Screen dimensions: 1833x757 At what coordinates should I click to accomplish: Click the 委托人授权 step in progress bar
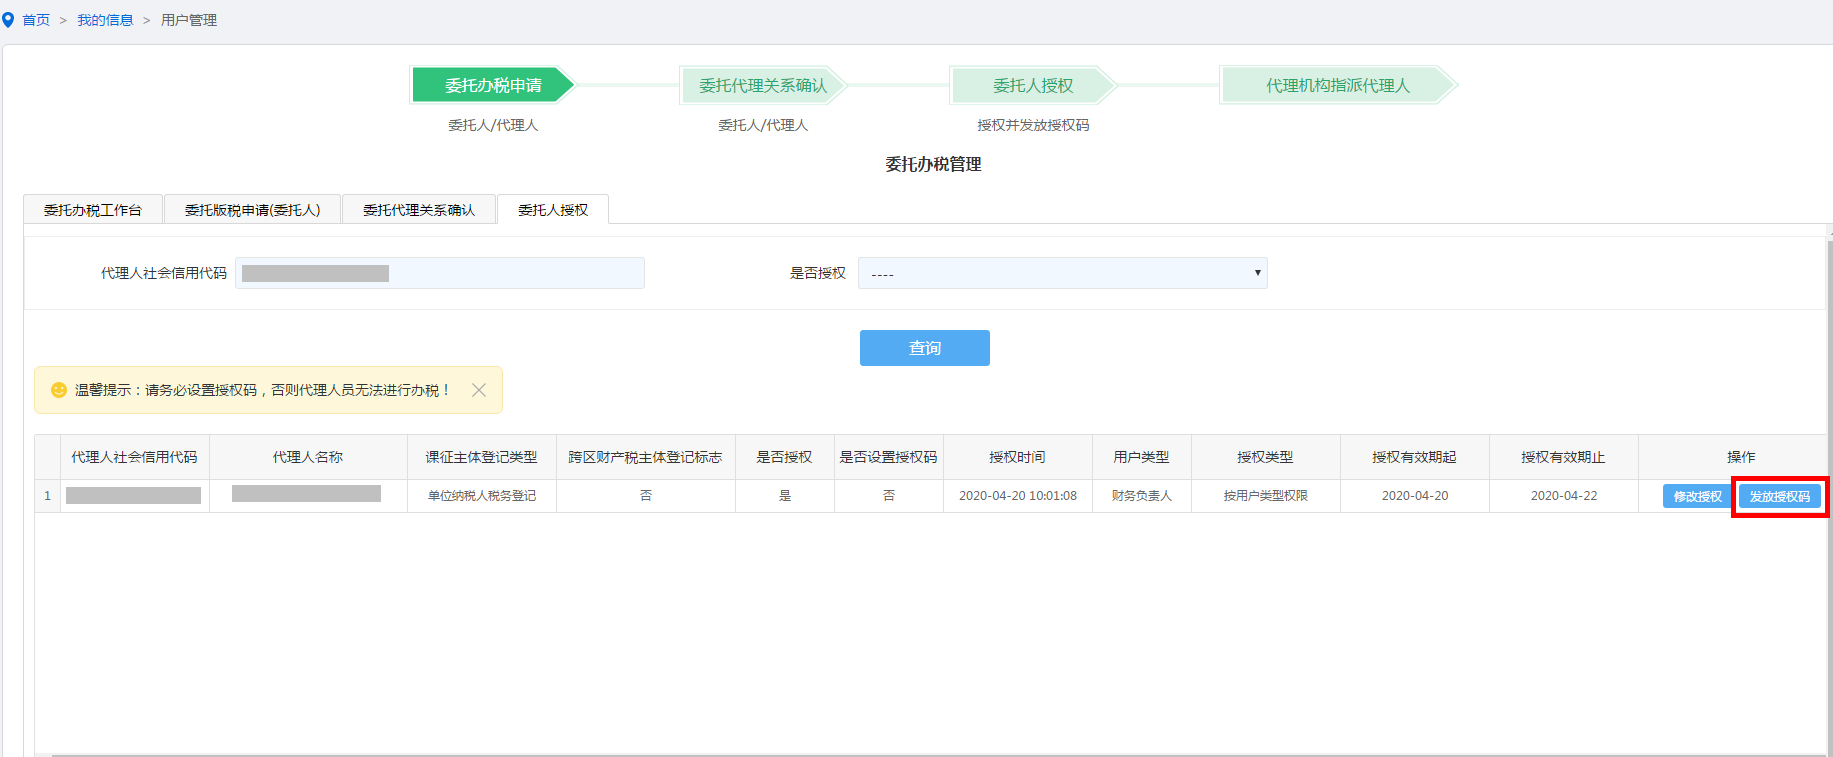coord(1033,86)
